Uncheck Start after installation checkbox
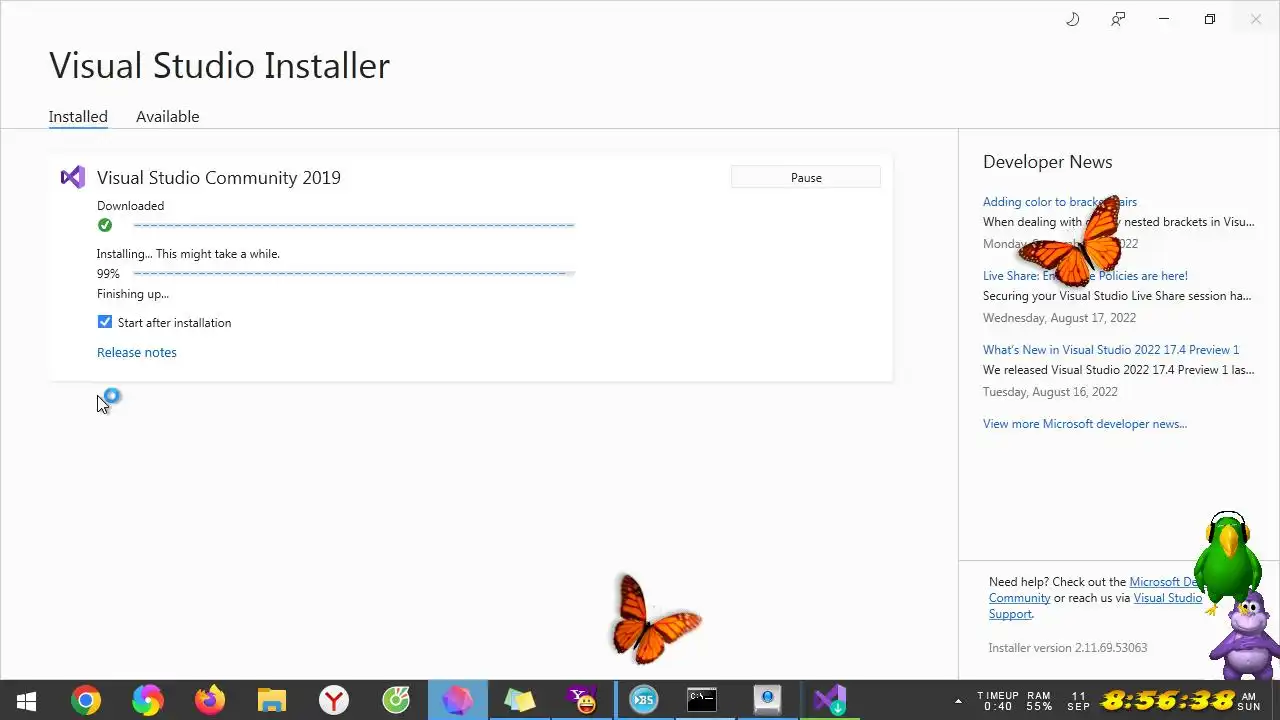The image size is (1280, 720). 105,322
